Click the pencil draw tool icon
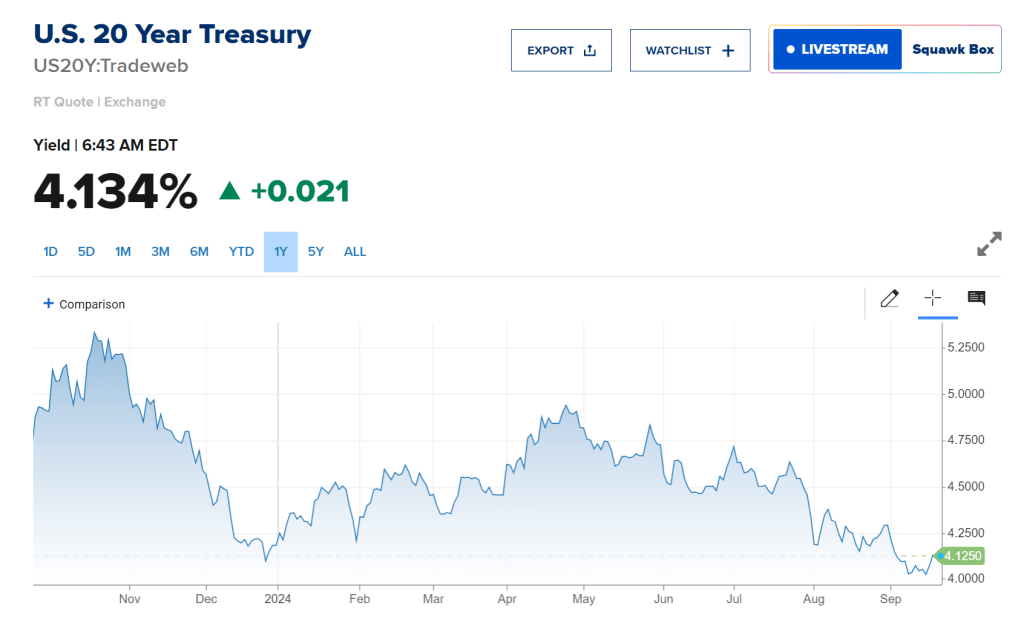The width and height of the screenshot is (1024, 634). (889, 298)
